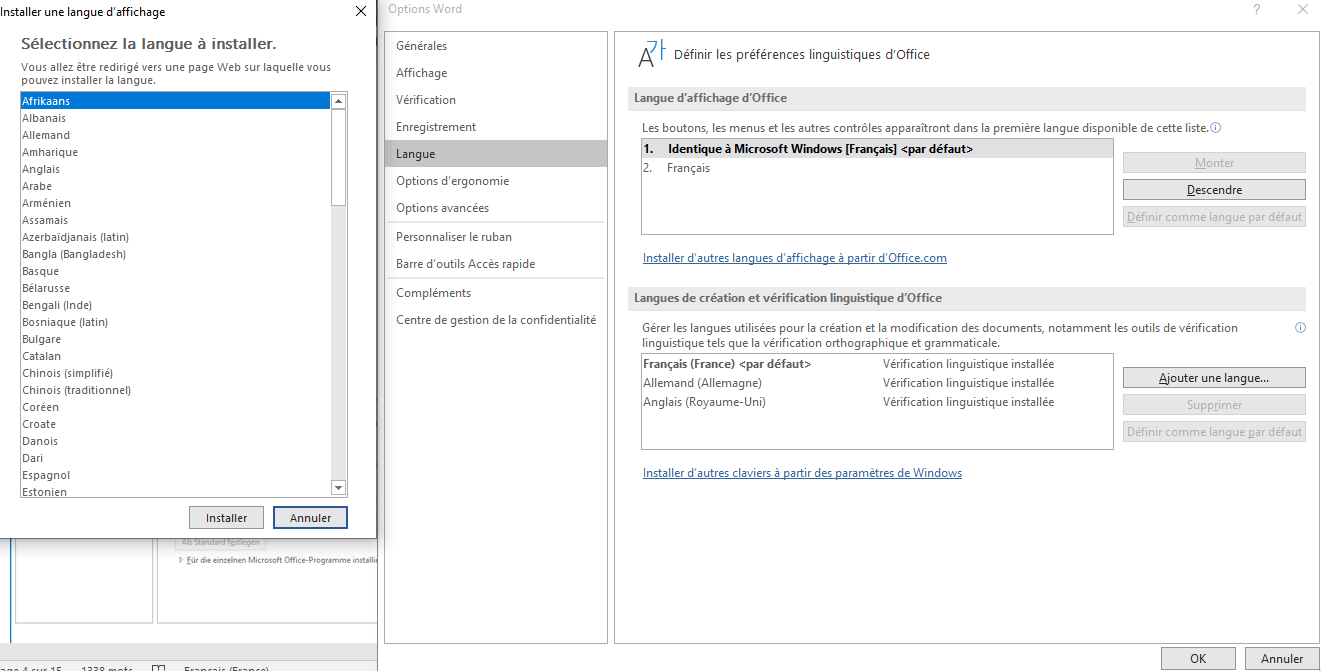Click Annuler in the install language dialog
The height and width of the screenshot is (671, 1322).
point(310,518)
